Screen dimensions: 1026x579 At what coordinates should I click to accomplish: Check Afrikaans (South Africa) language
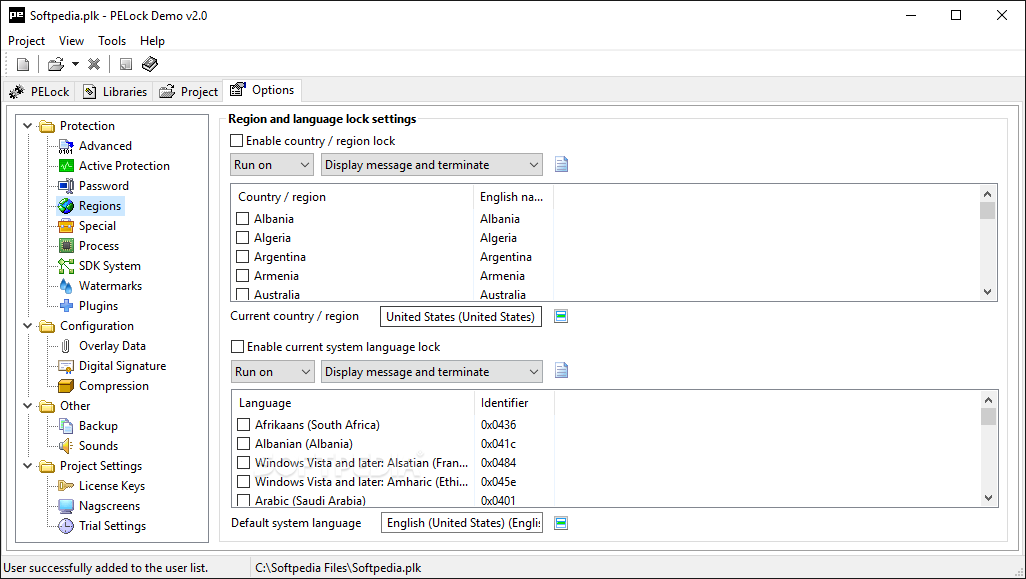click(243, 425)
